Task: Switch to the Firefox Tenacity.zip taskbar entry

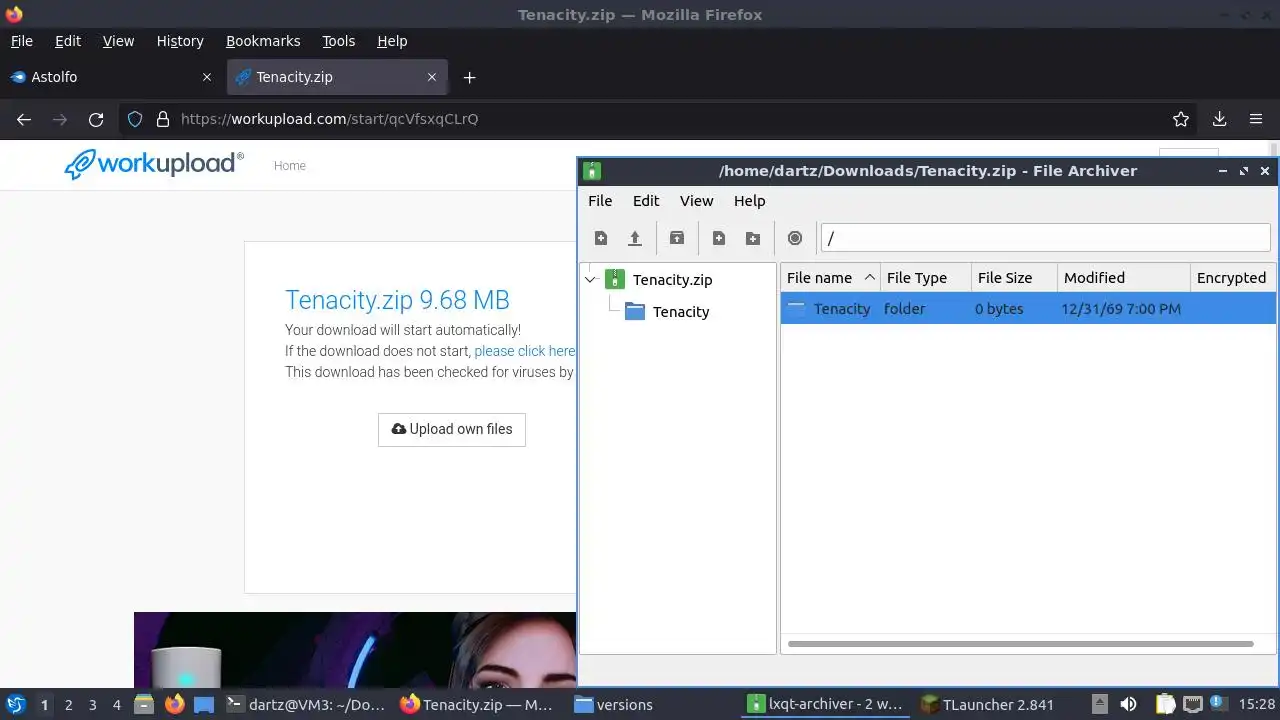Action: click(x=476, y=704)
